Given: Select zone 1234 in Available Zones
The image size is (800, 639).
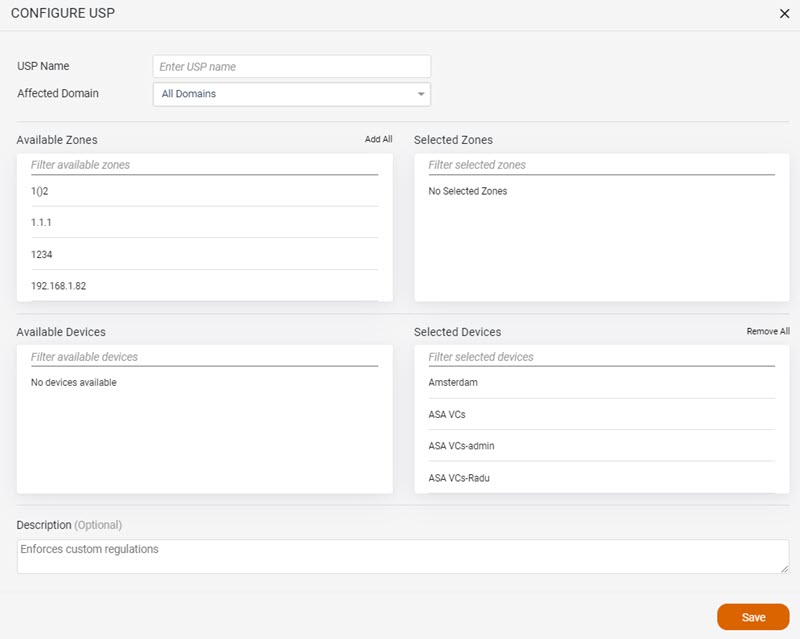Looking at the screenshot, I should pyautogui.click(x=204, y=254).
